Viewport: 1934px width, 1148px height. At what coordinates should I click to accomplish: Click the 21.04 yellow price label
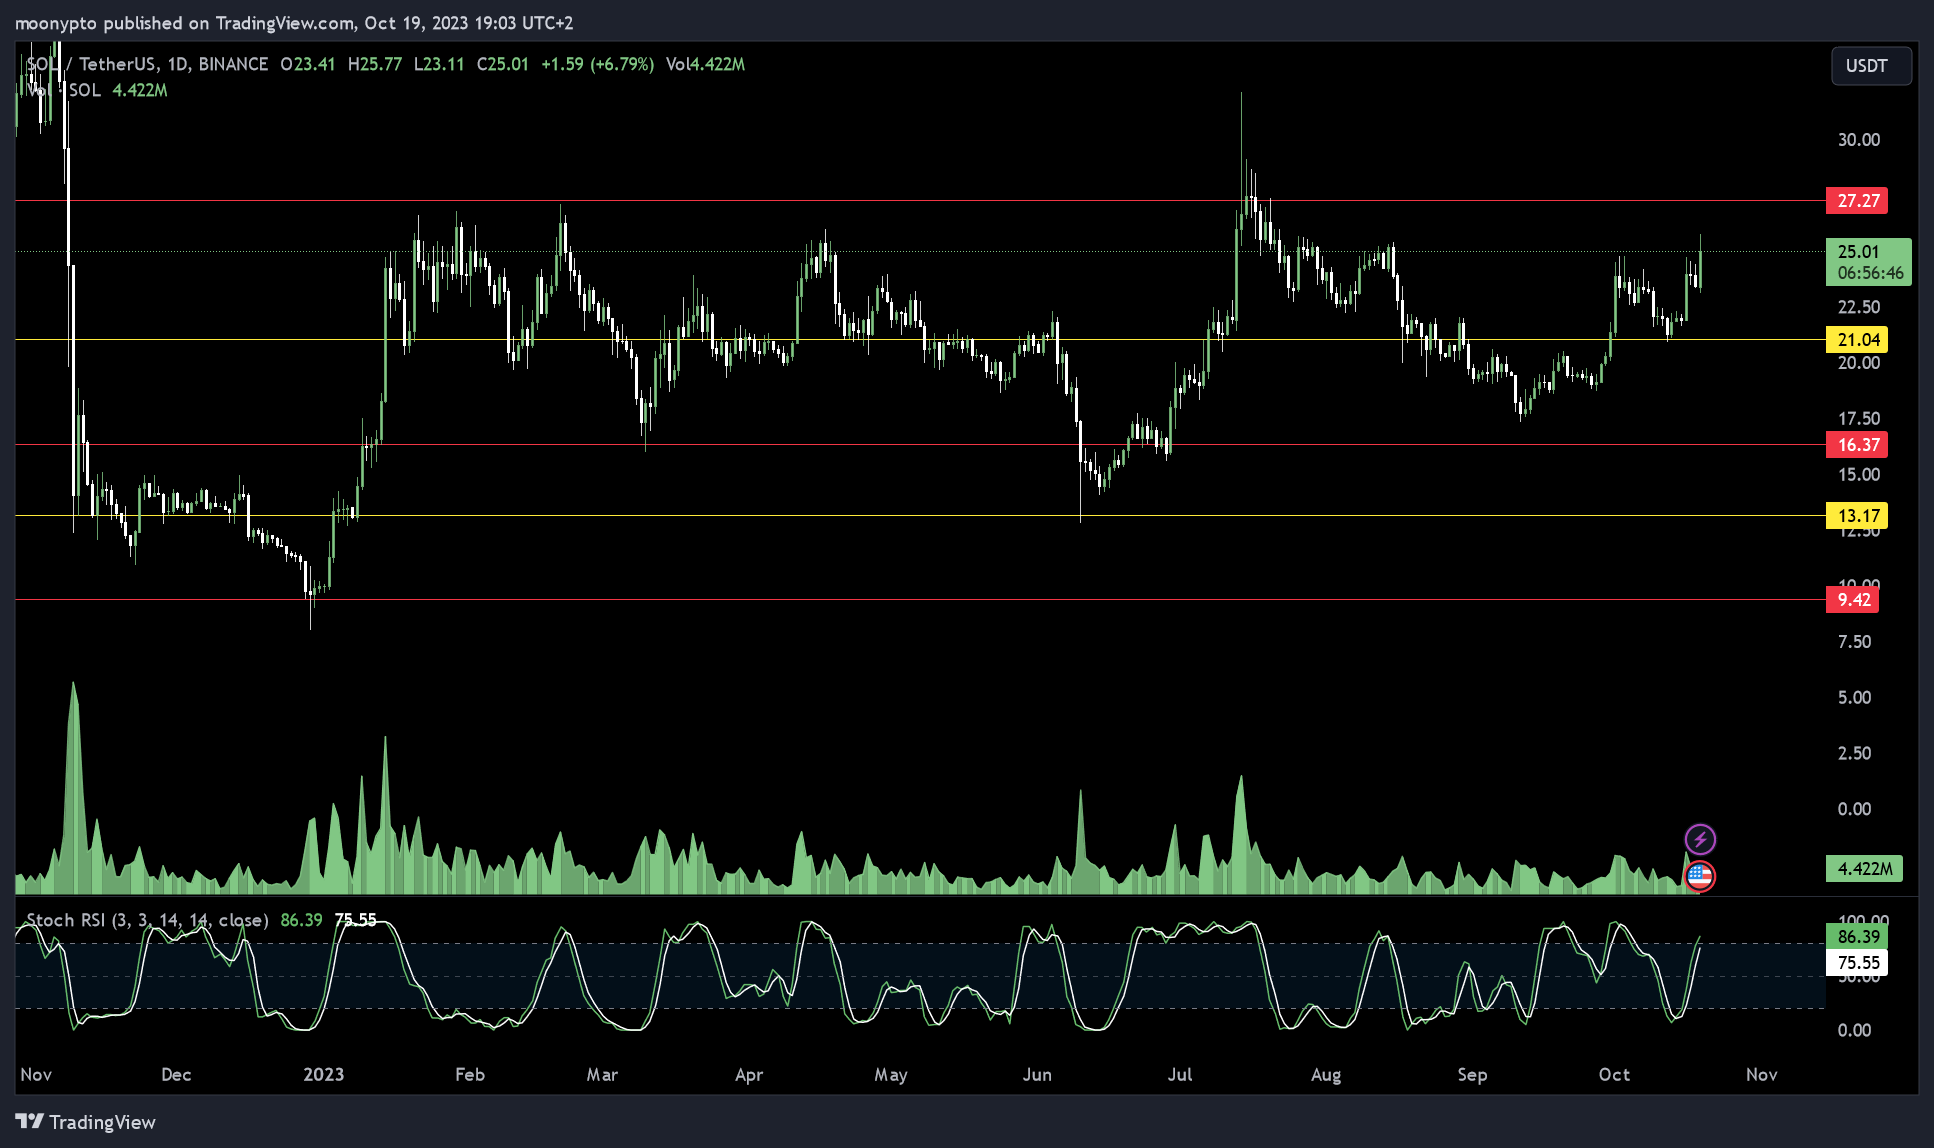pos(1857,340)
